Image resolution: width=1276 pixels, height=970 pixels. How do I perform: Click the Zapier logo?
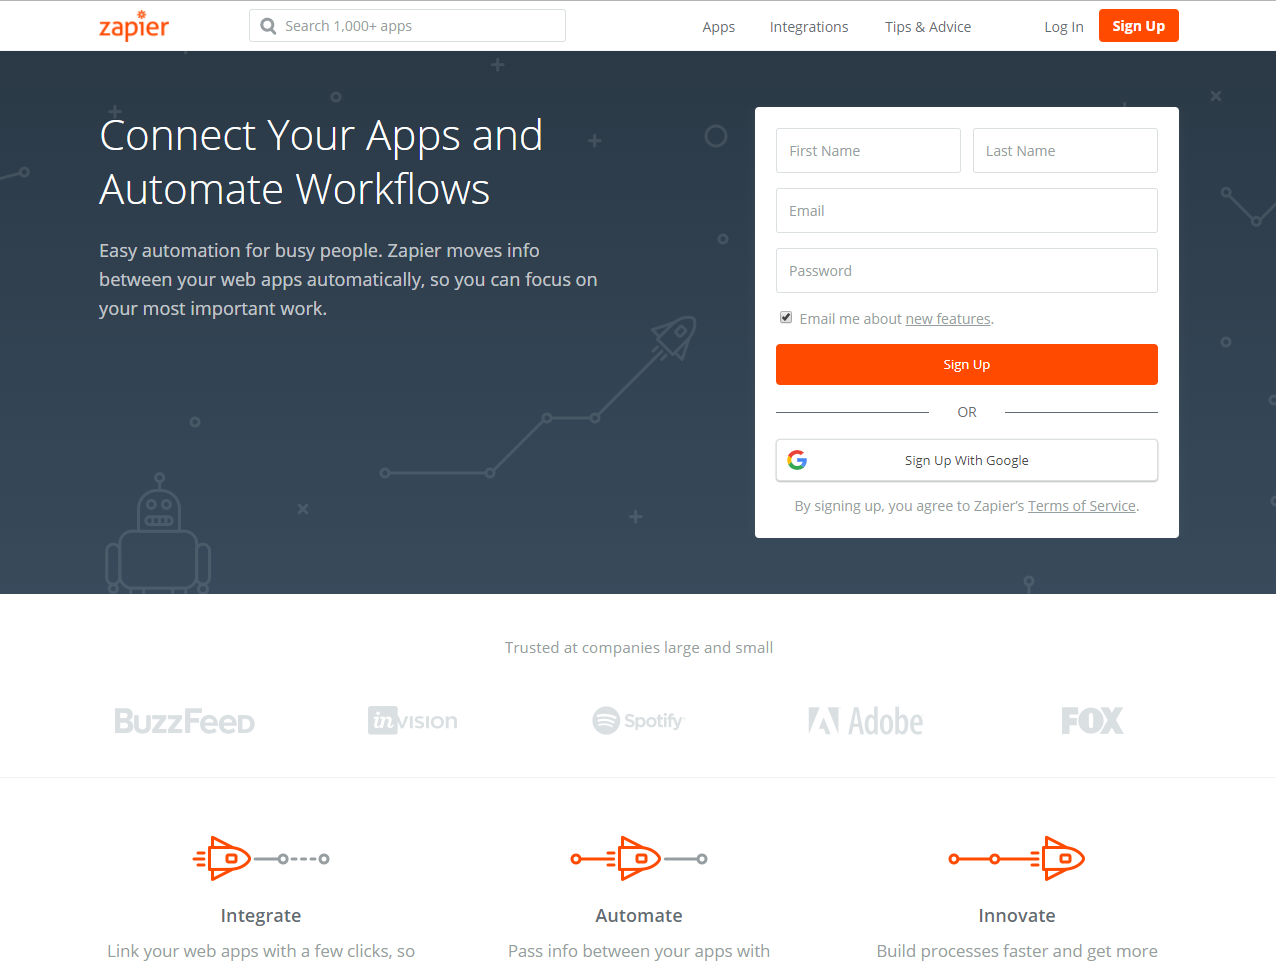coord(134,26)
